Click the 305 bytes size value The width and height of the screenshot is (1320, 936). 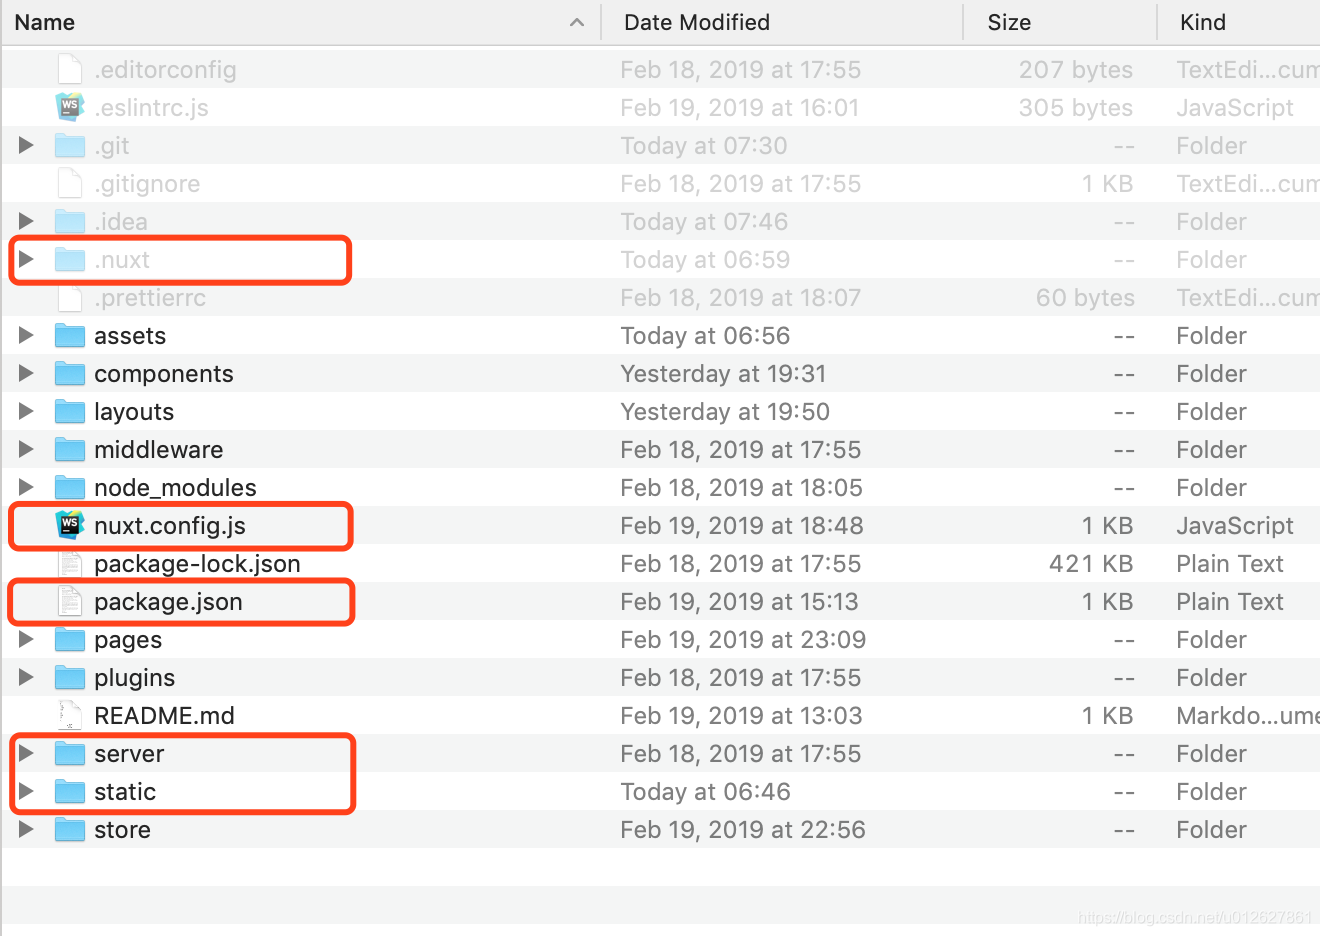pos(1076,108)
